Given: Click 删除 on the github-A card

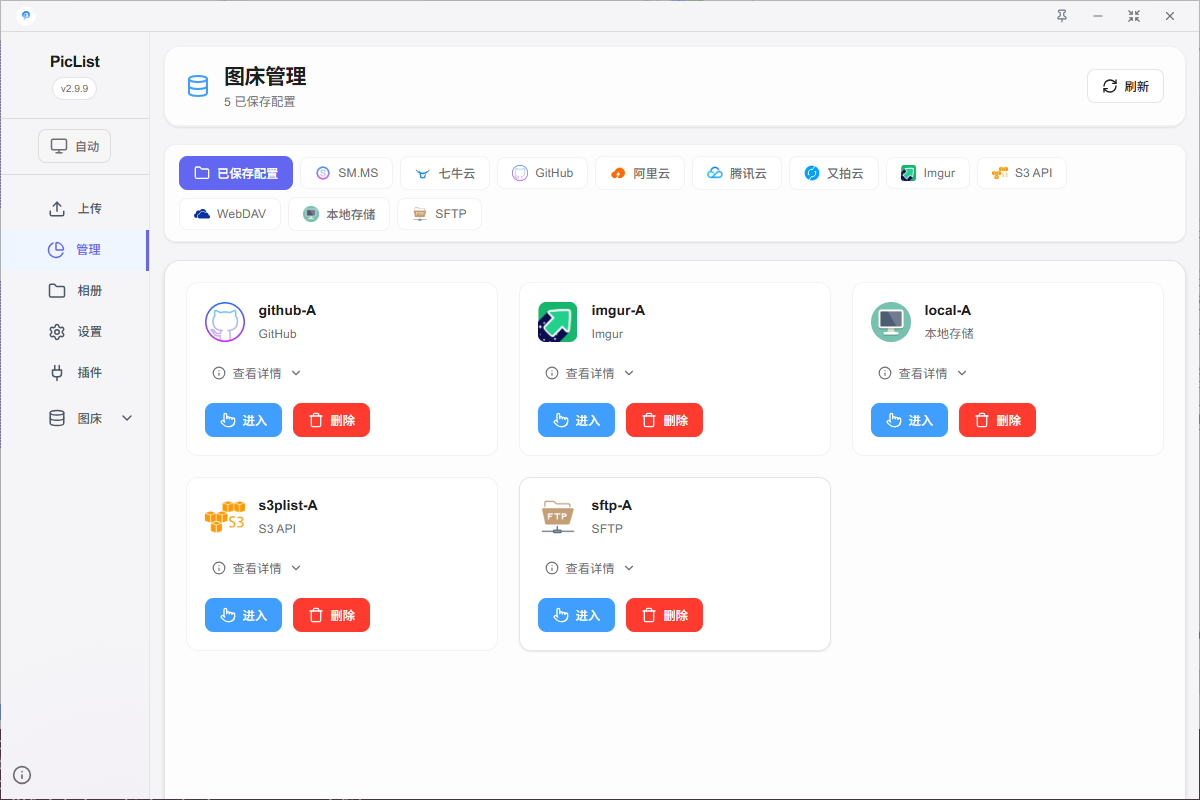Looking at the screenshot, I should pos(331,420).
